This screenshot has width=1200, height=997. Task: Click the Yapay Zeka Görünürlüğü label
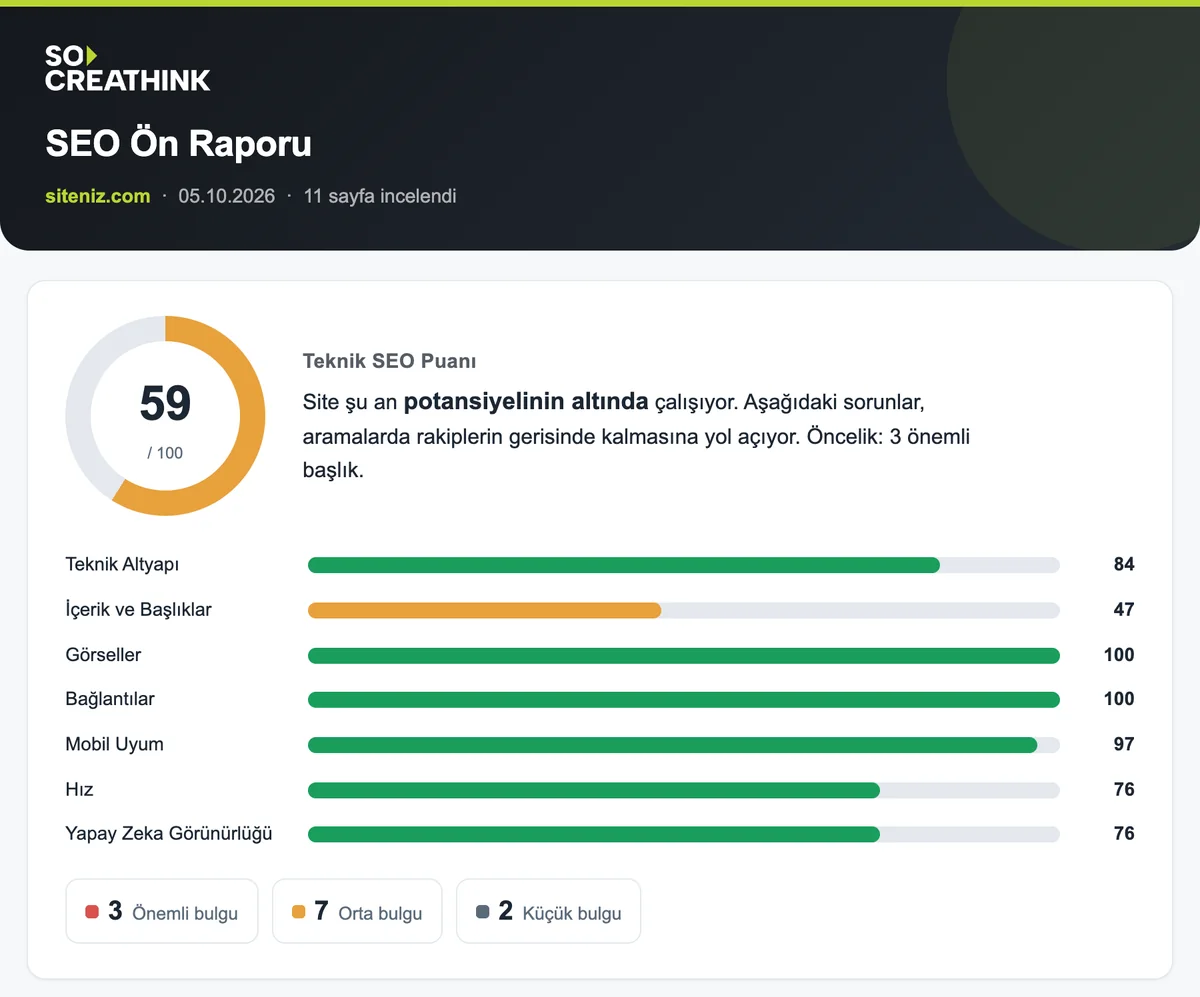[169, 833]
